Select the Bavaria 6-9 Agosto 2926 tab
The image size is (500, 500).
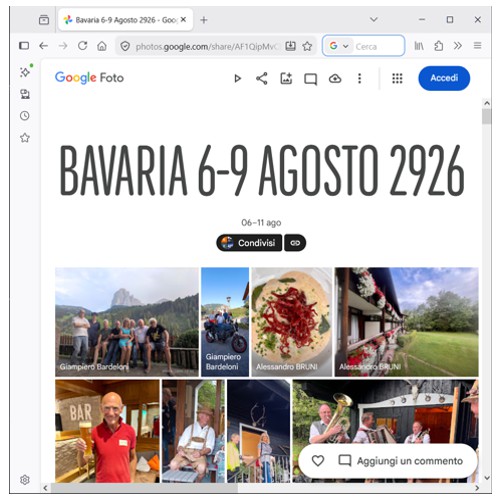click(125, 20)
